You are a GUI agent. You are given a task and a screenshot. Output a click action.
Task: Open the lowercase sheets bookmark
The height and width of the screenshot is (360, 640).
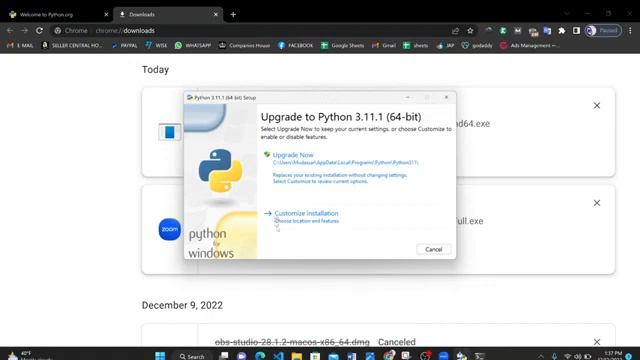click(x=416, y=45)
